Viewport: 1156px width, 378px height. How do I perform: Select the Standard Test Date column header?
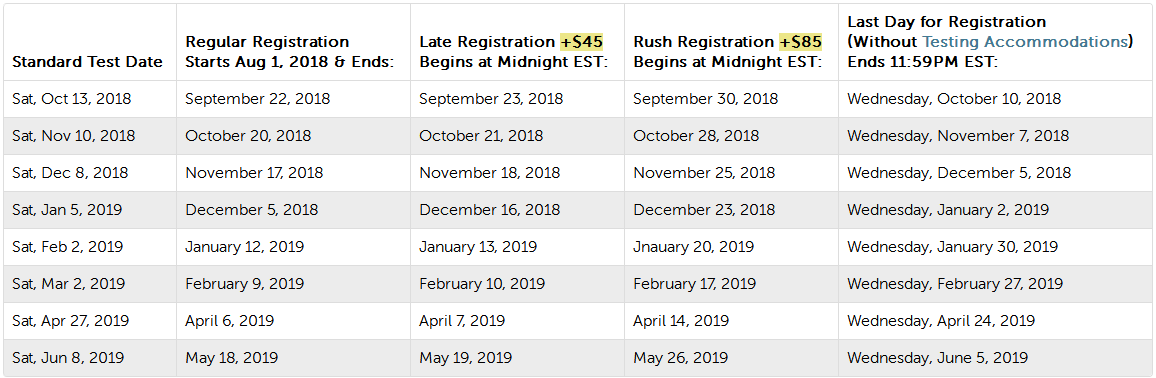pyautogui.click(x=87, y=63)
